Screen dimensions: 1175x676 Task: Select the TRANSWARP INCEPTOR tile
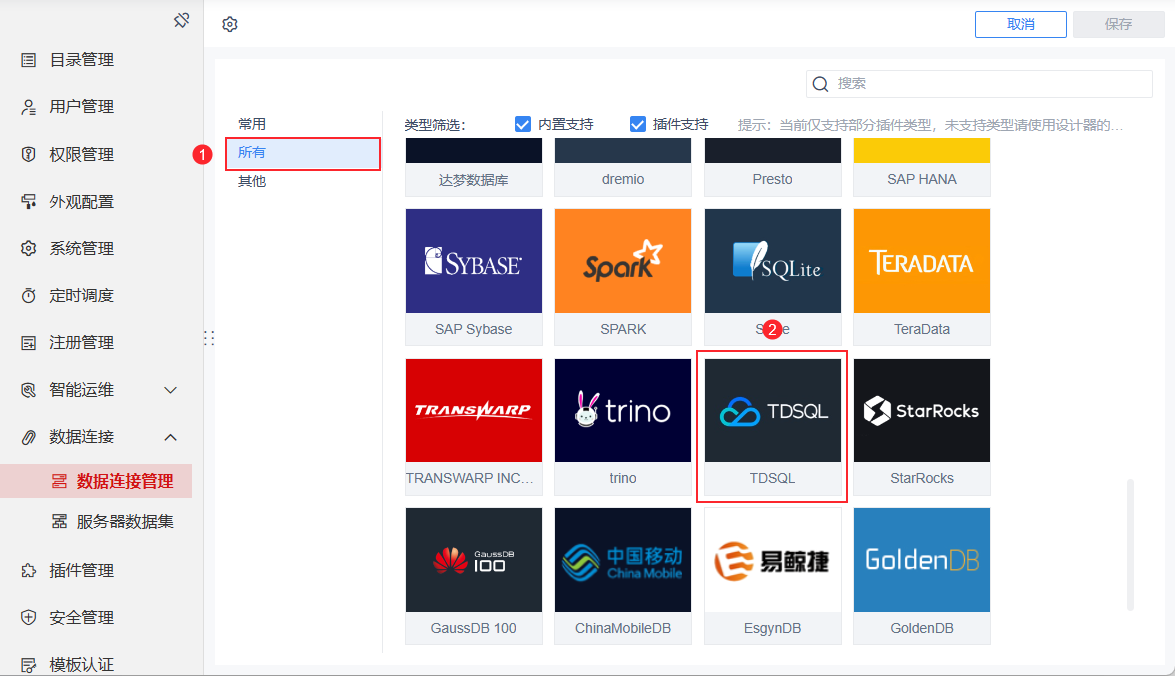(x=474, y=426)
